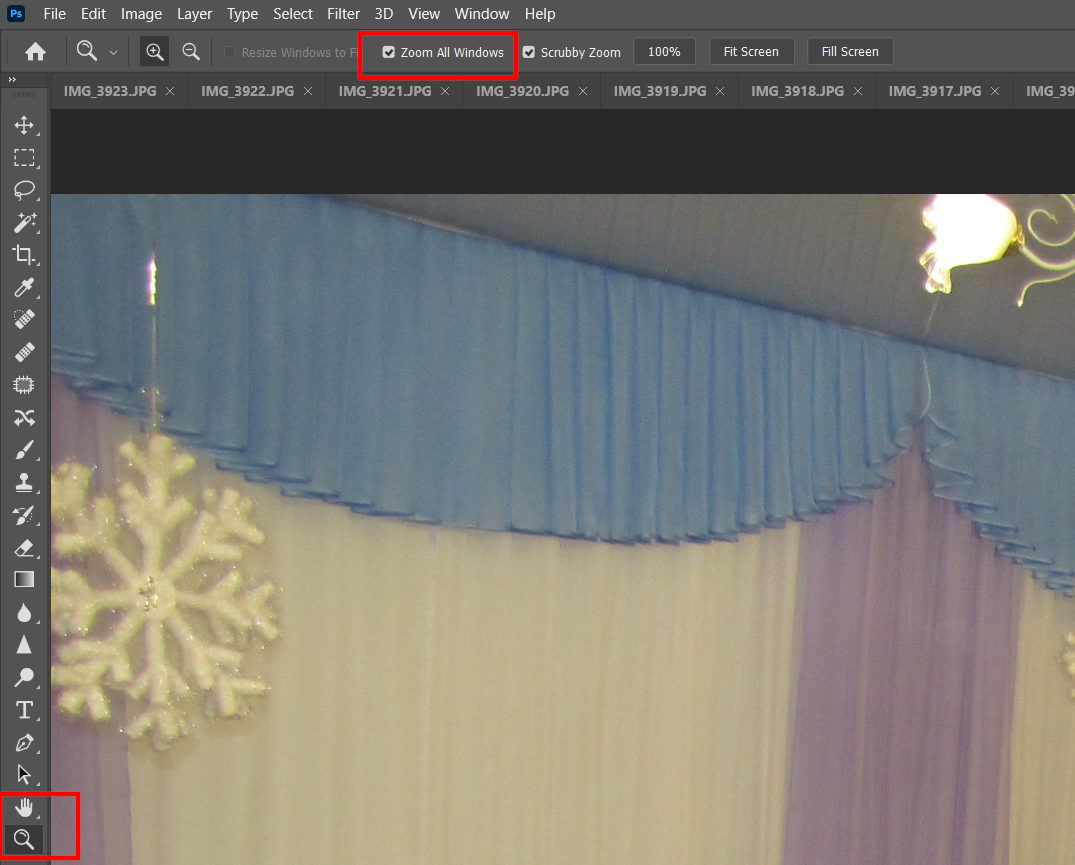This screenshot has height=865, width=1075.
Task: Select the Crop tool
Action: pos(24,255)
